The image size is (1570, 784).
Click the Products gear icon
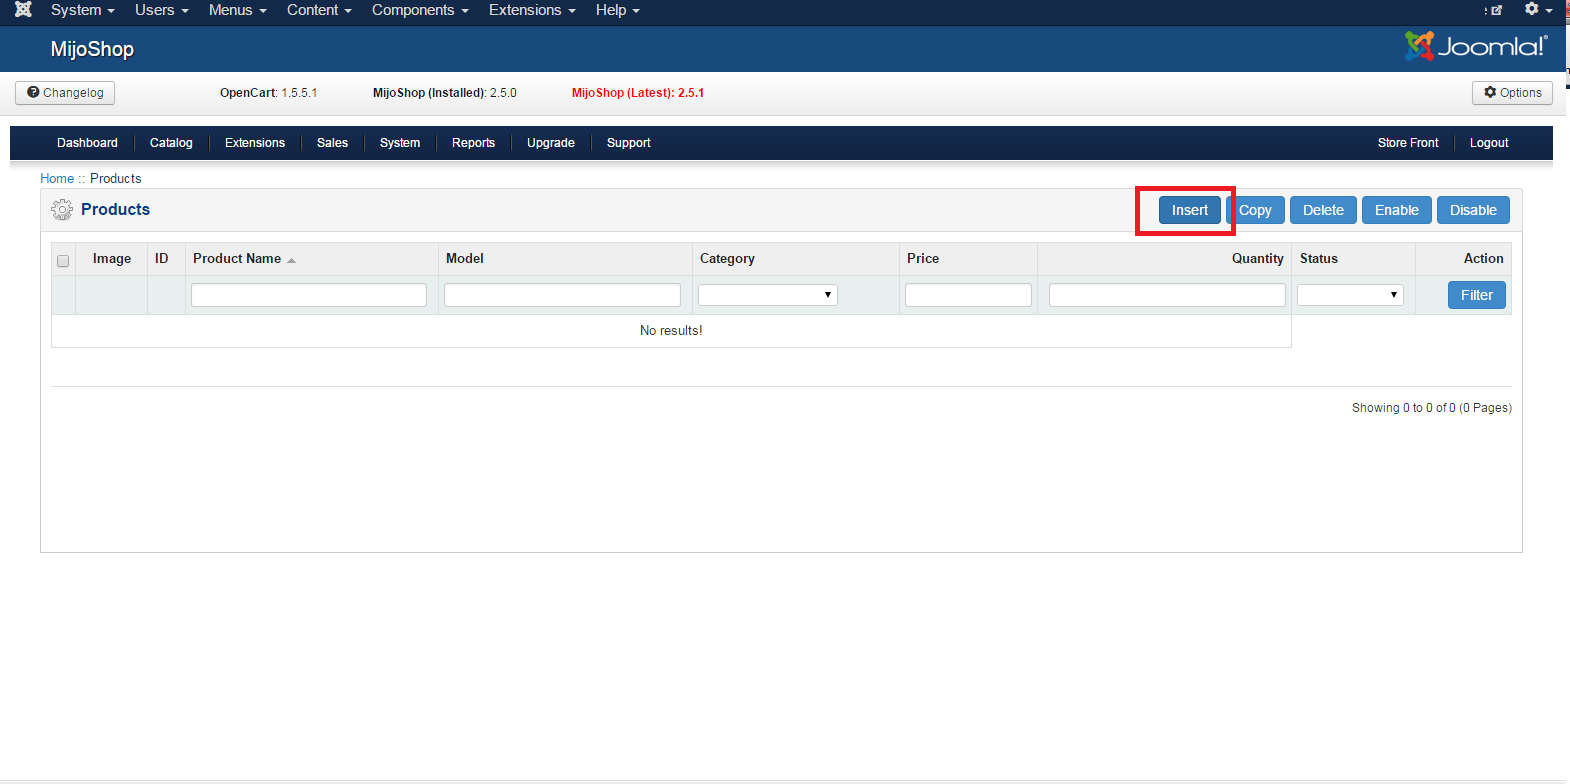tap(62, 209)
